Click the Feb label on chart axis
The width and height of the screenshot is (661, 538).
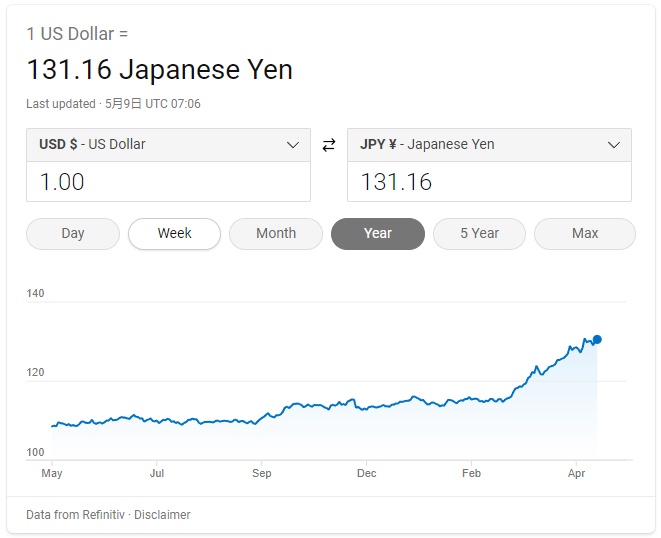(472, 473)
